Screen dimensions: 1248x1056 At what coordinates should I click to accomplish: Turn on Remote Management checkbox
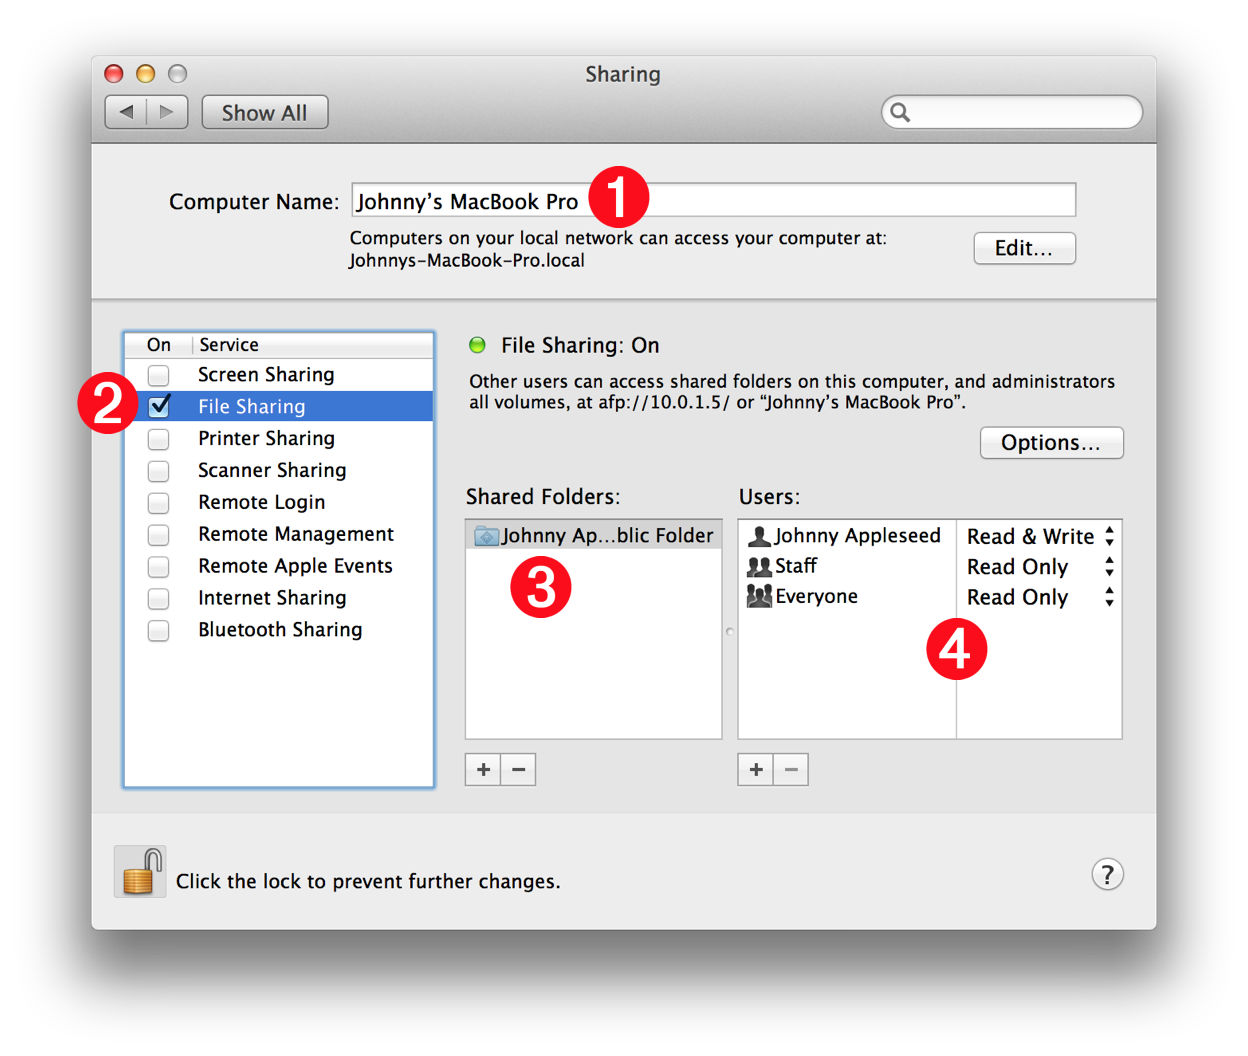point(158,535)
